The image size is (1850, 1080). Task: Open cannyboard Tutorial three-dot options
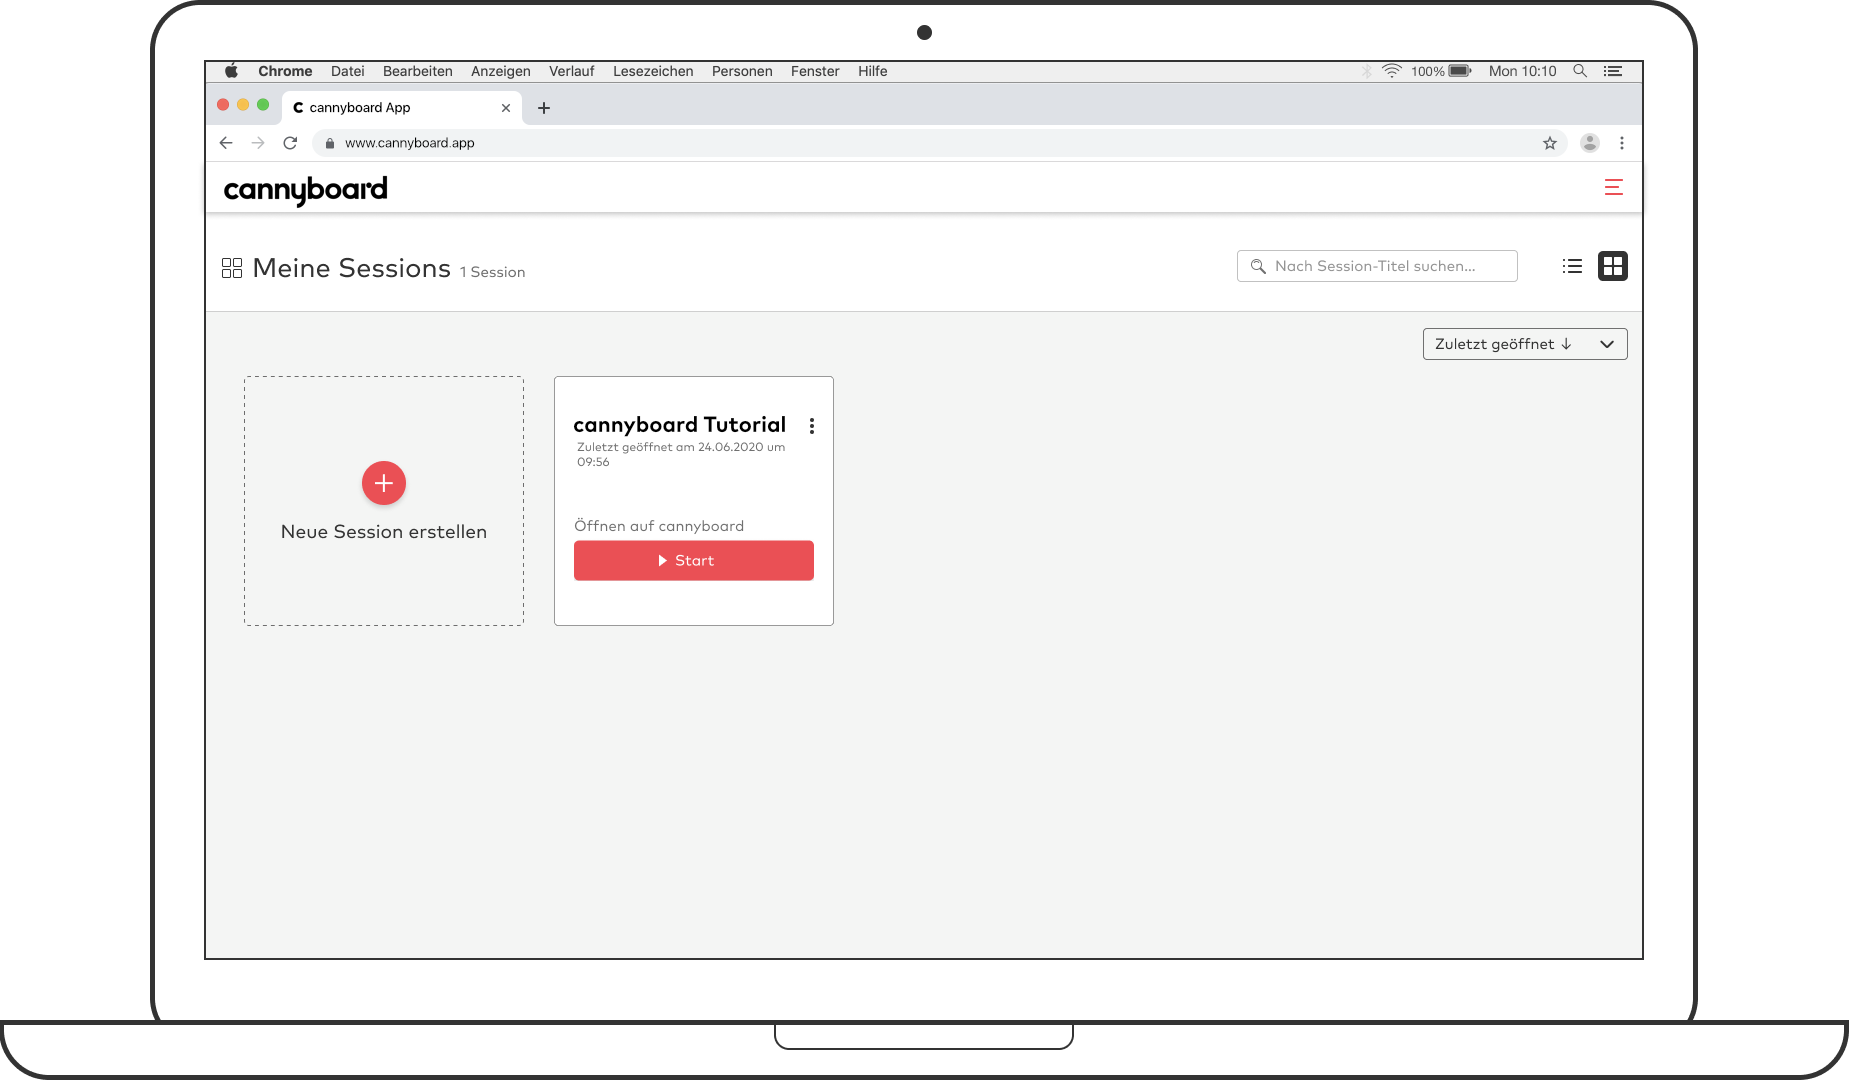(x=812, y=426)
